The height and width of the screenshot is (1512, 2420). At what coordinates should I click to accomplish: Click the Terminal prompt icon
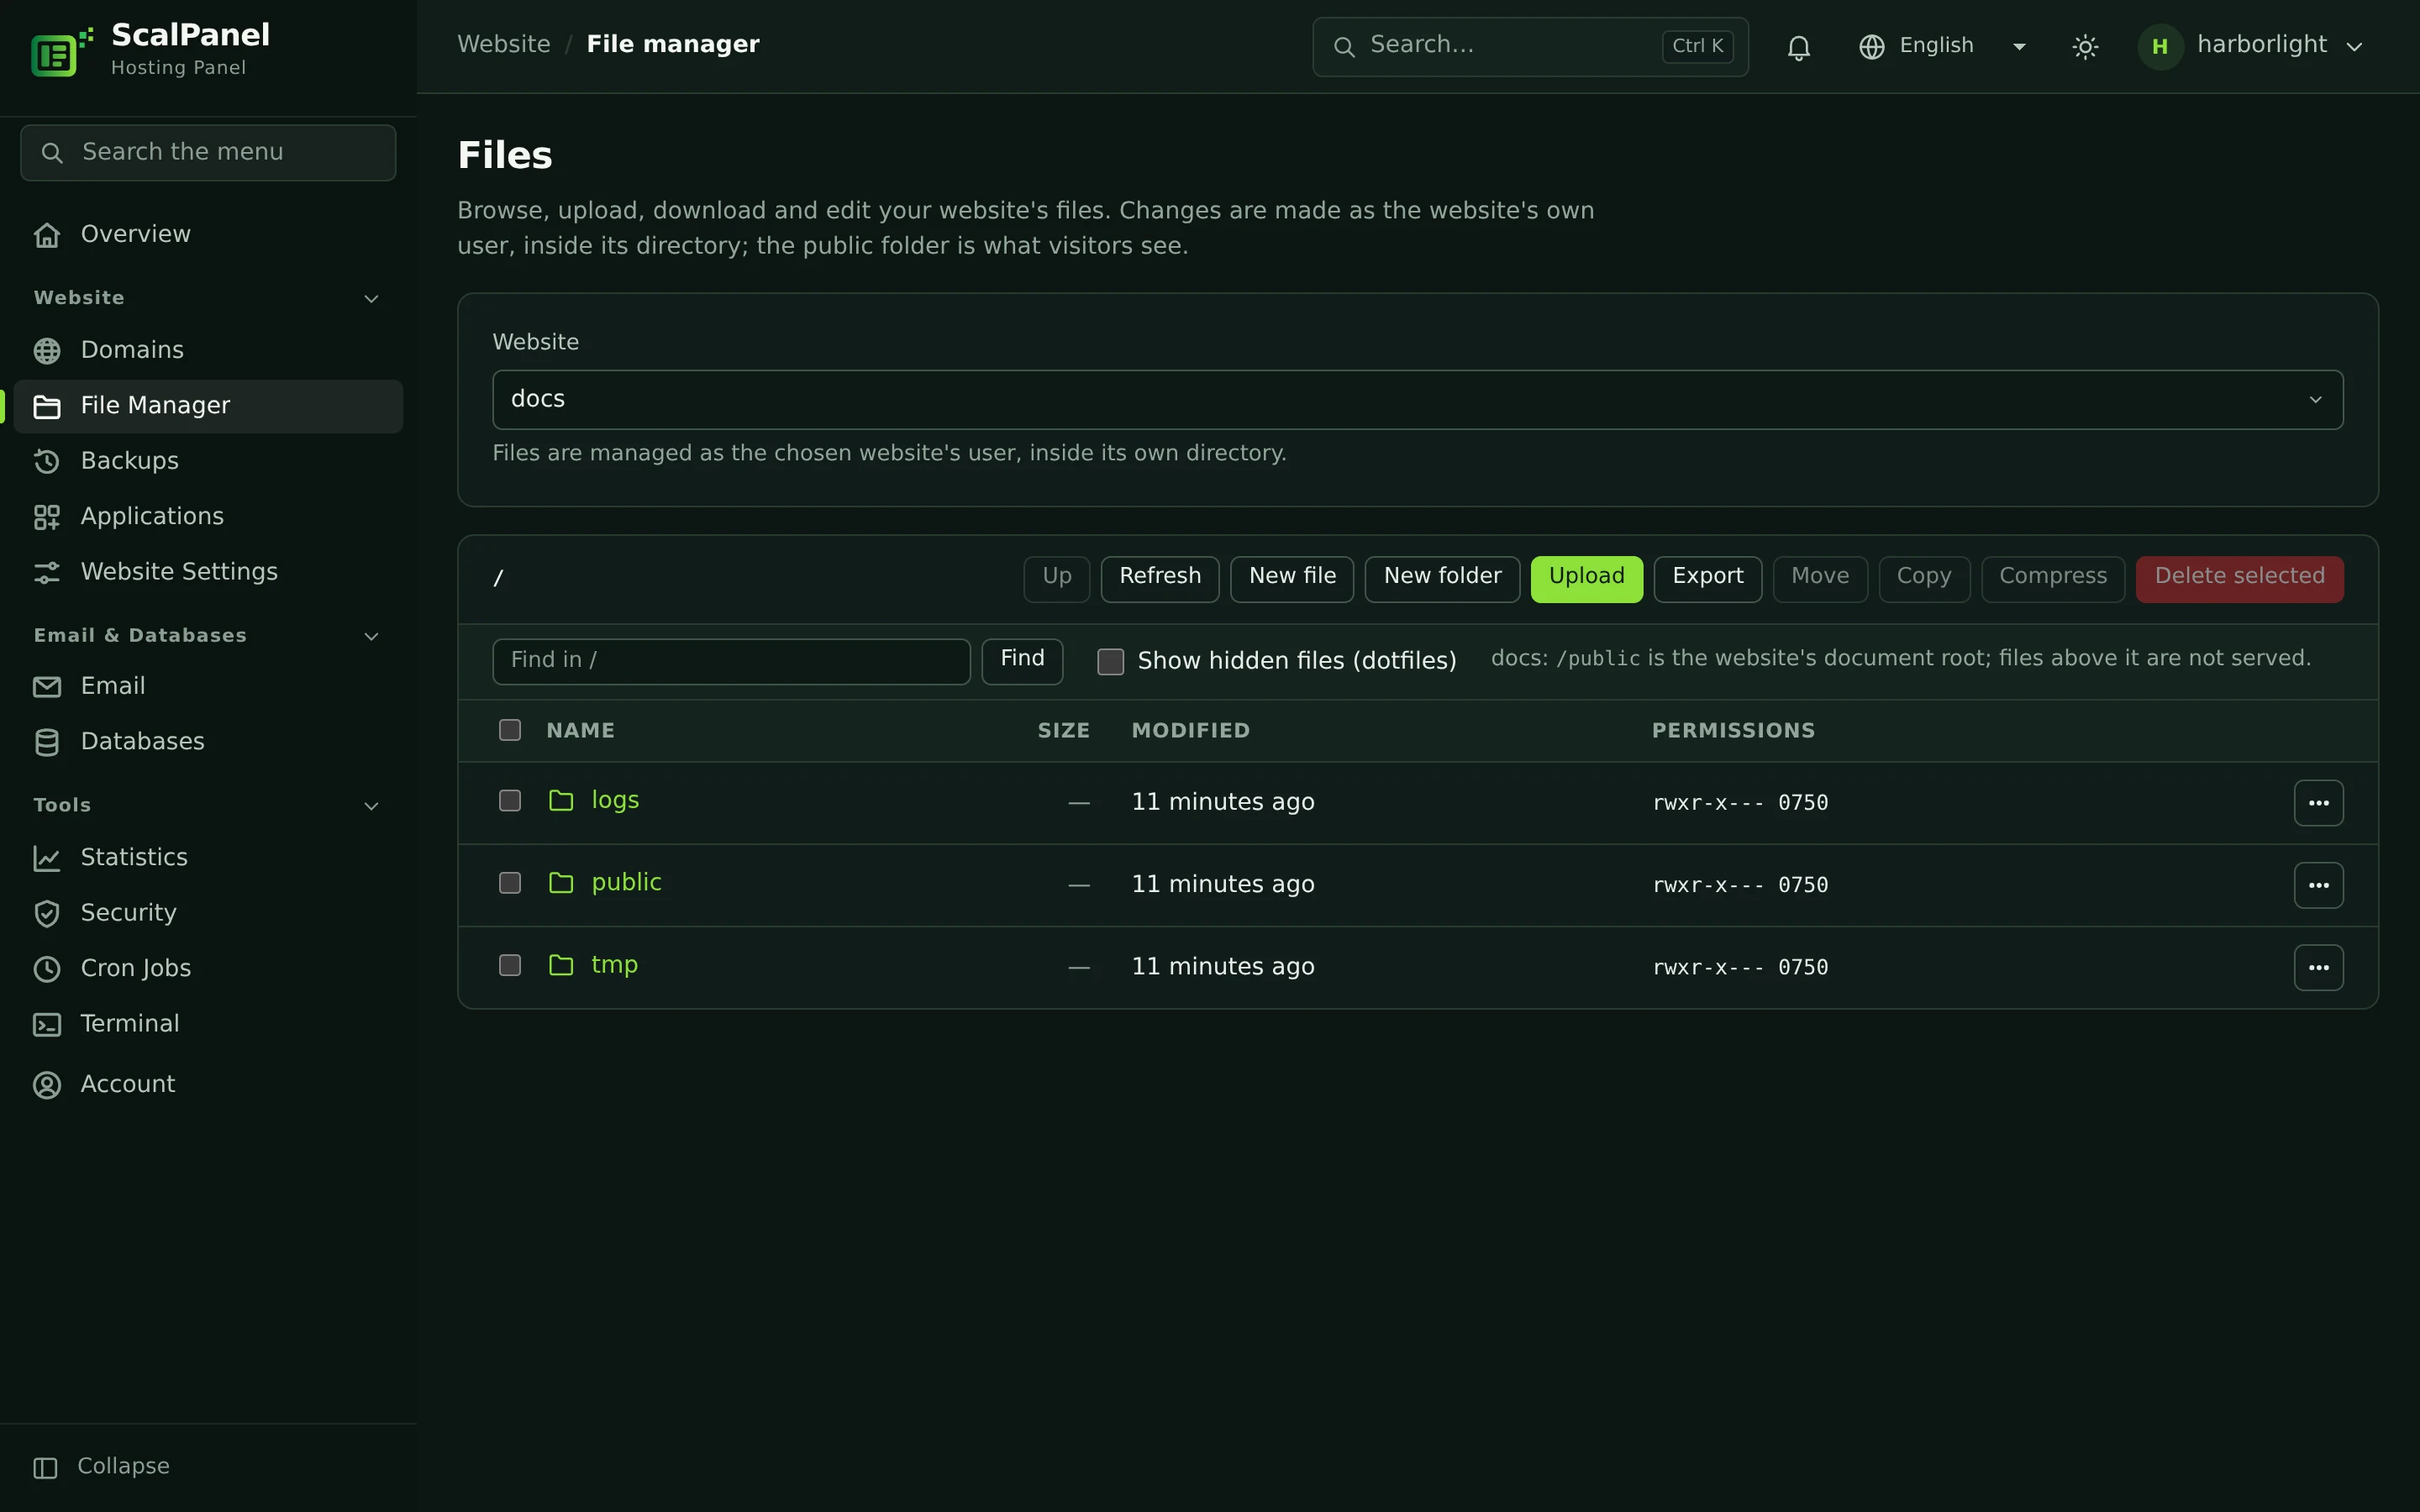(x=47, y=1025)
